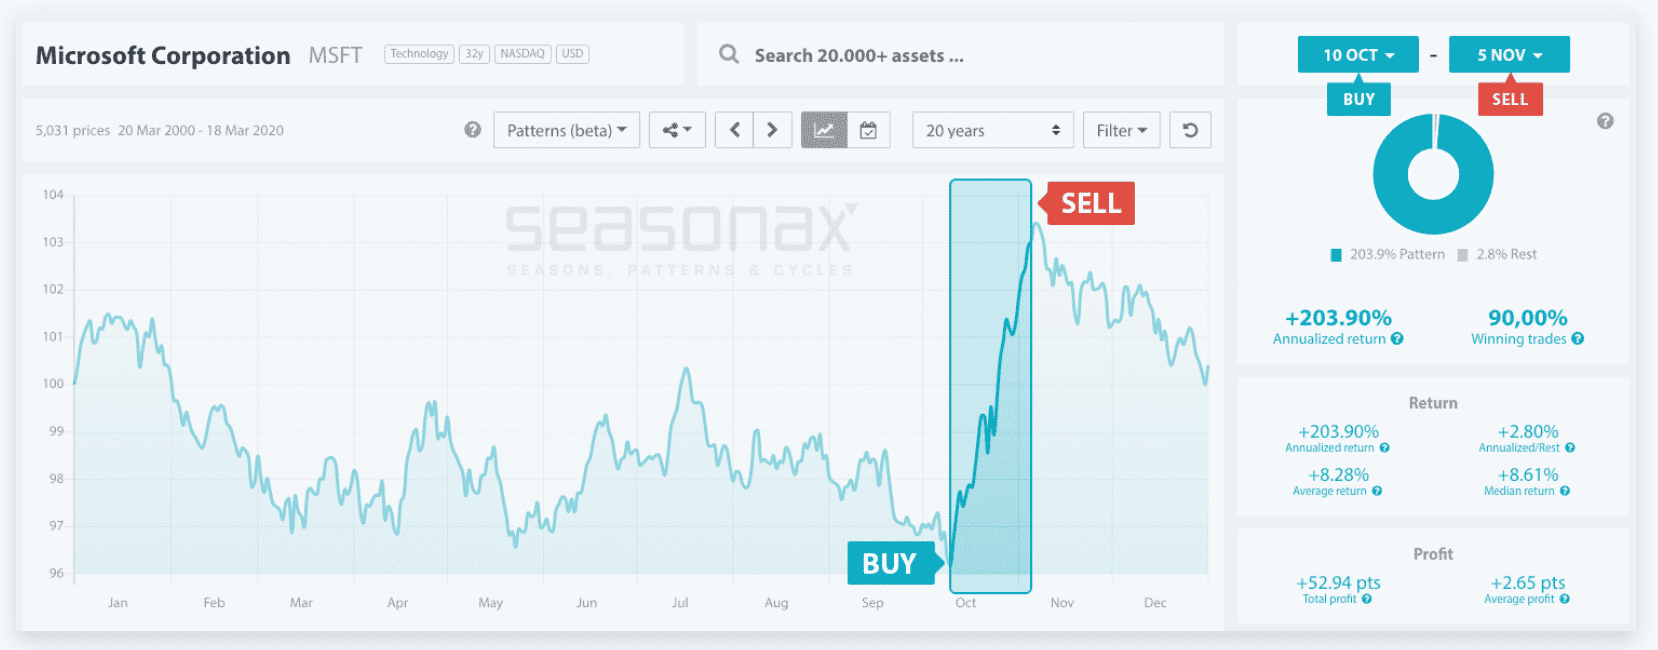
Task: Click help icon at donut chart corner
Action: pos(1605,121)
